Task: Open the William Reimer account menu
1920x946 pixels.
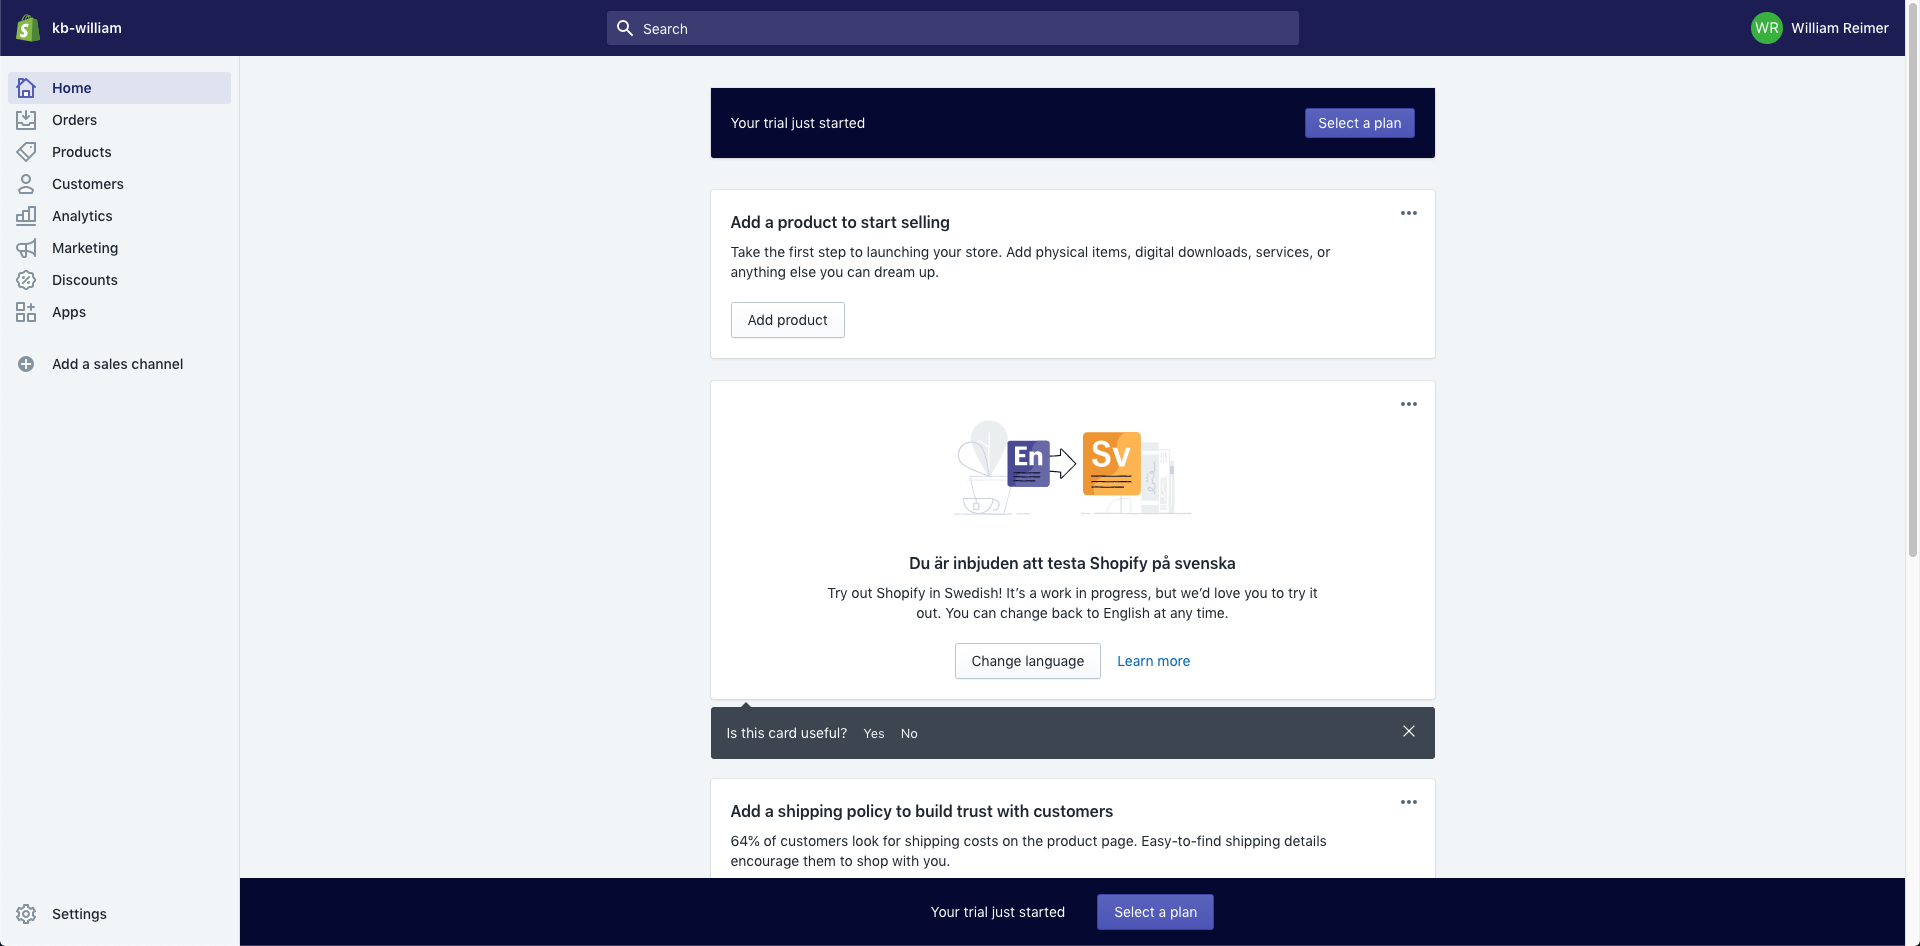Action: 1820,28
